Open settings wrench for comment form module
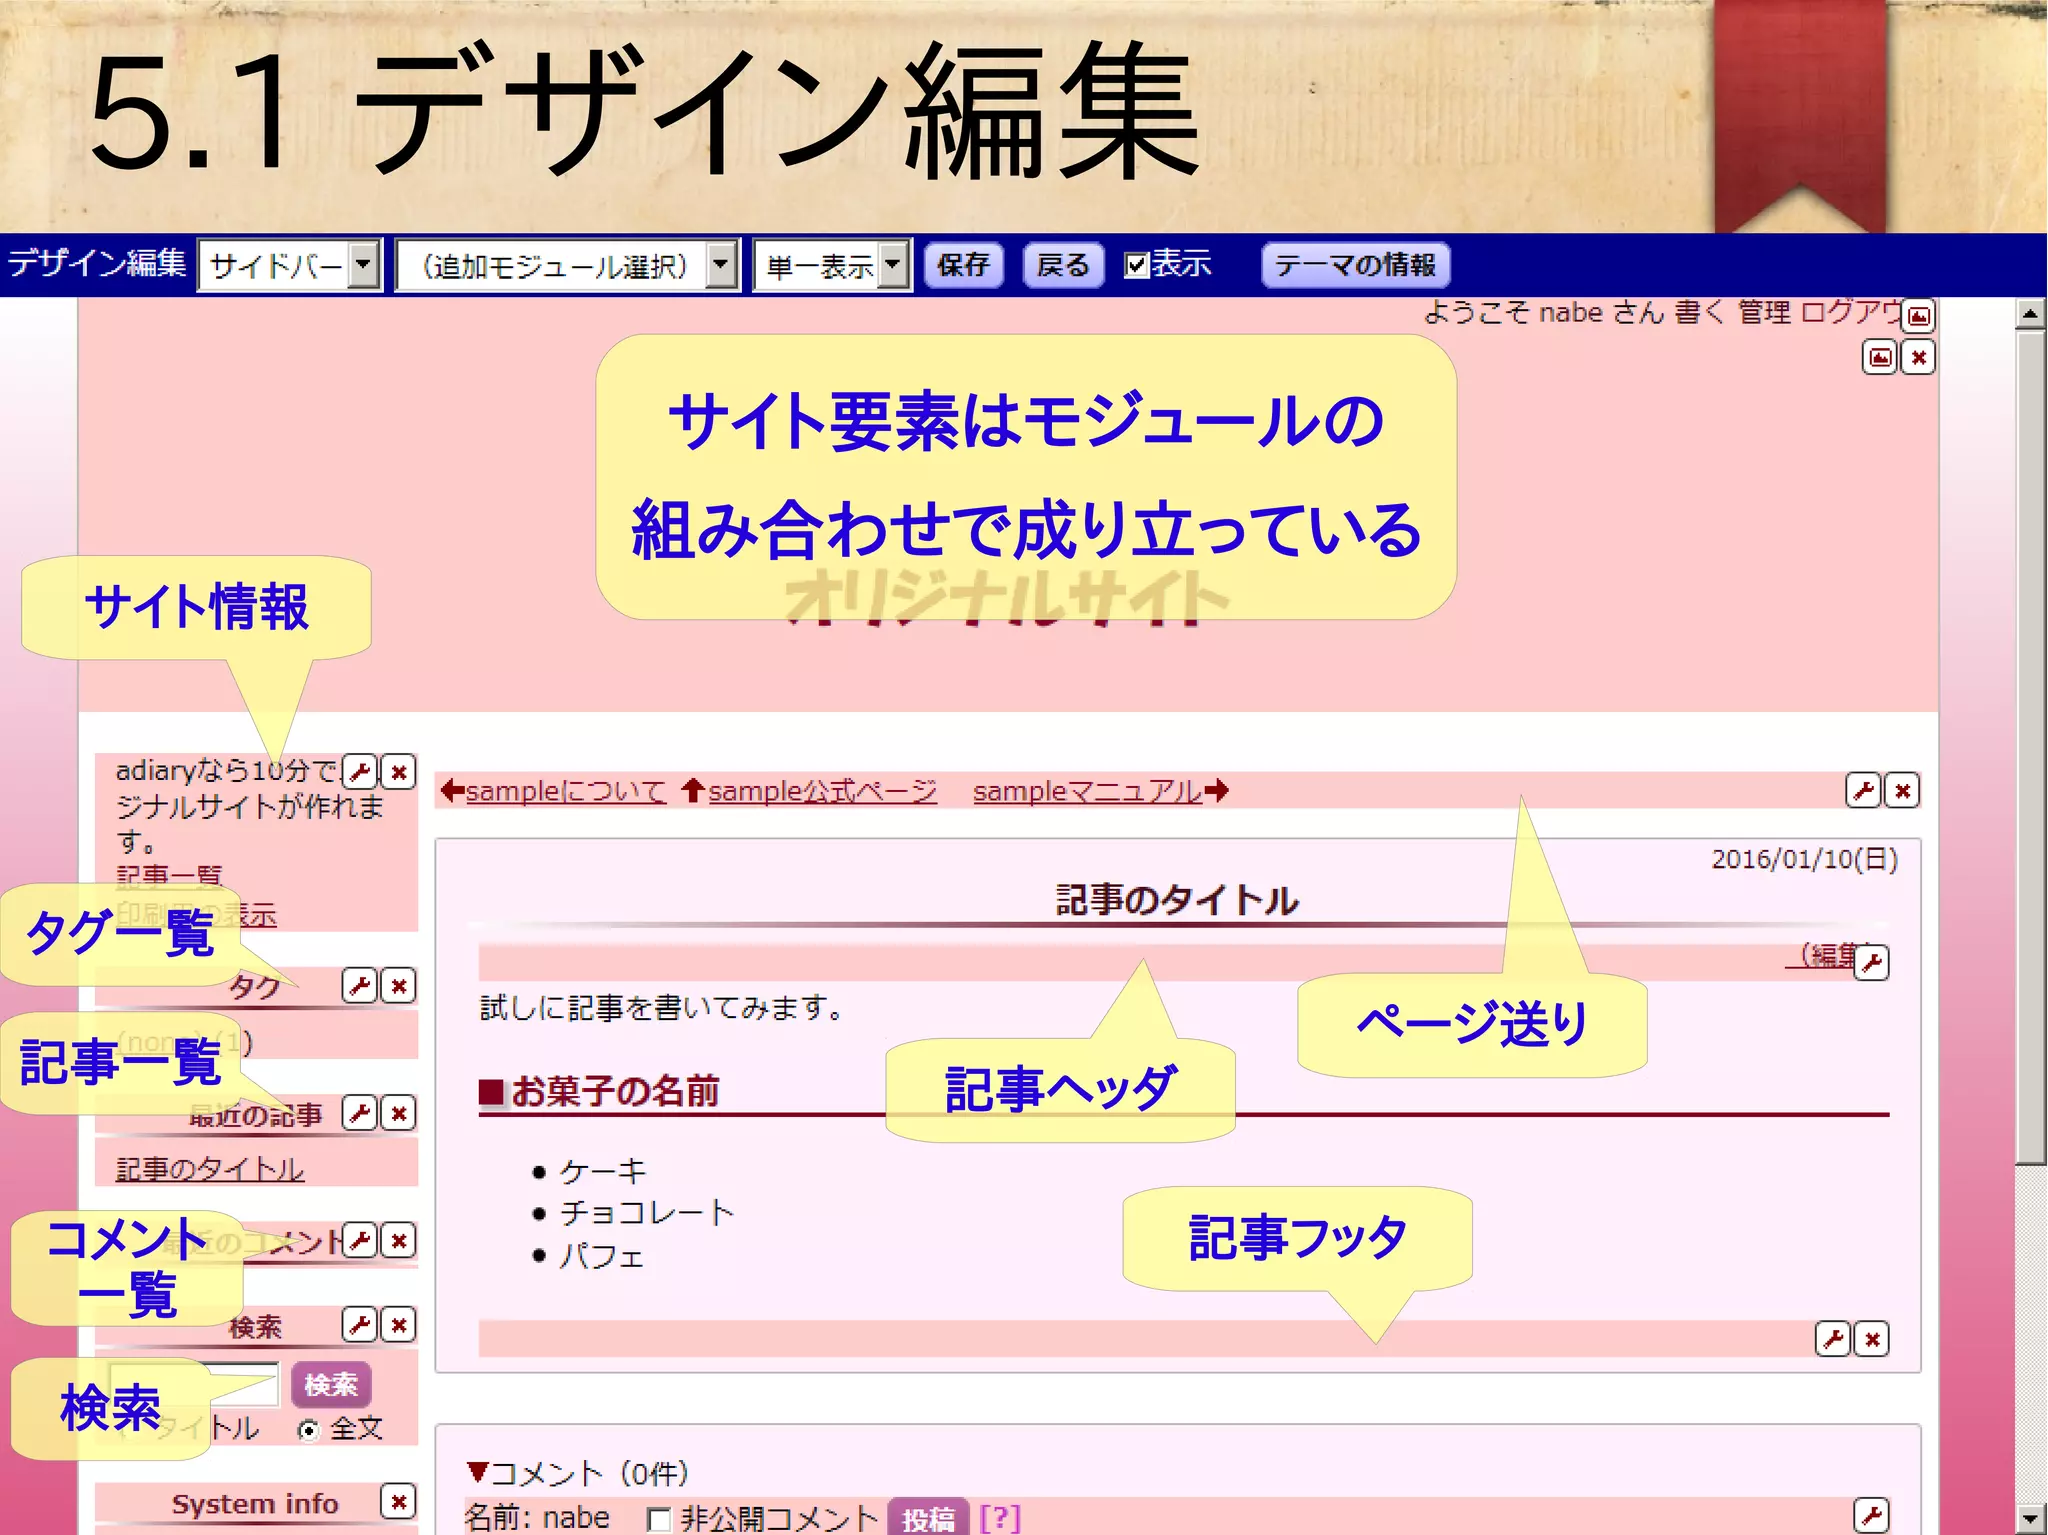2048x1535 pixels. [1872, 1514]
